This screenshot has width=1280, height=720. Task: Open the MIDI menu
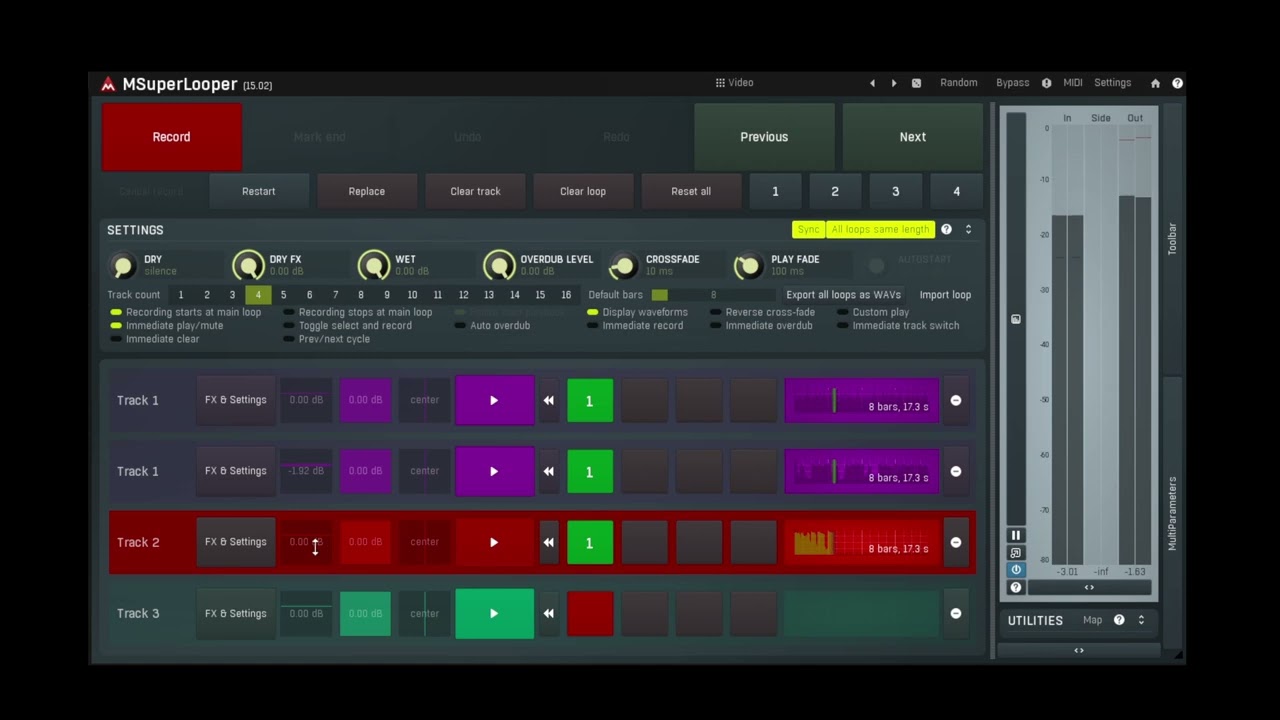pyautogui.click(x=1073, y=83)
